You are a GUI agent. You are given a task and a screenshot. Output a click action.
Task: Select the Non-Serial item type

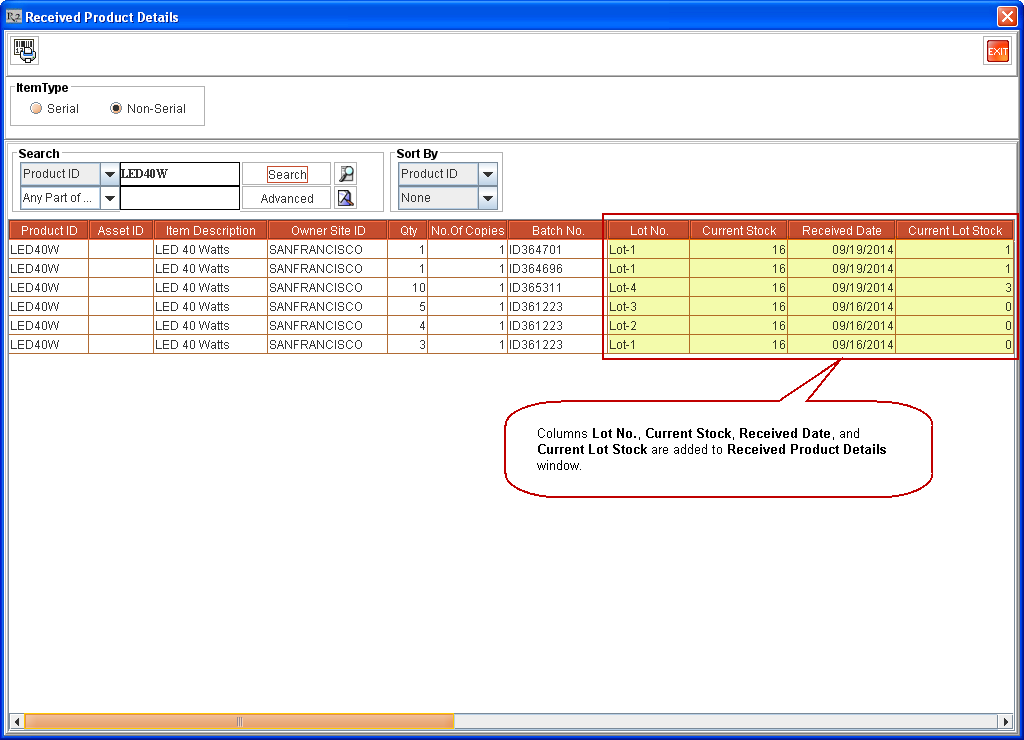pos(116,109)
